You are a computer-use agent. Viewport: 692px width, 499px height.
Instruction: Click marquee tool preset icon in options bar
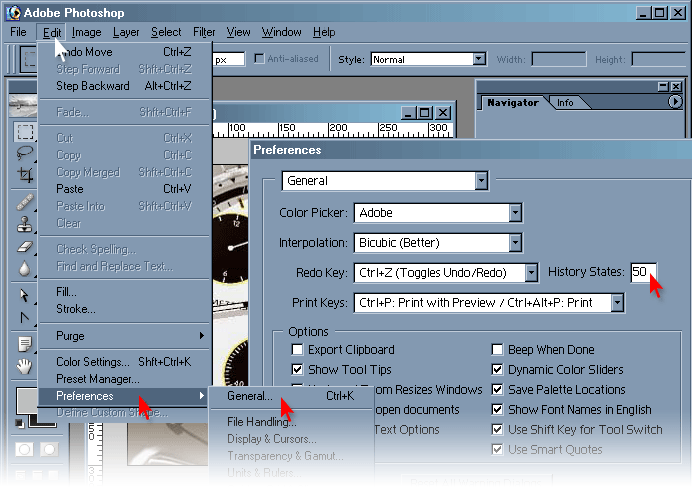pyautogui.click(x=29, y=59)
